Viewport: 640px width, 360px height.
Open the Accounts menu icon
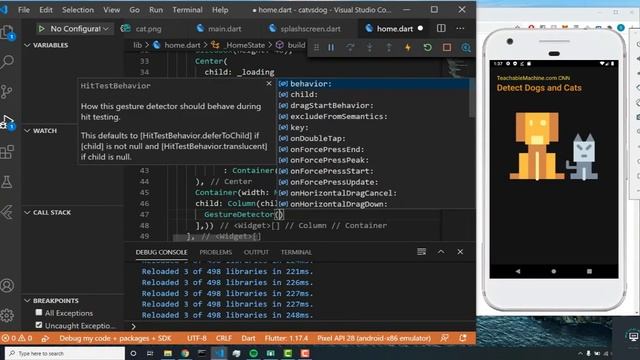pyautogui.click(x=7, y=285)
